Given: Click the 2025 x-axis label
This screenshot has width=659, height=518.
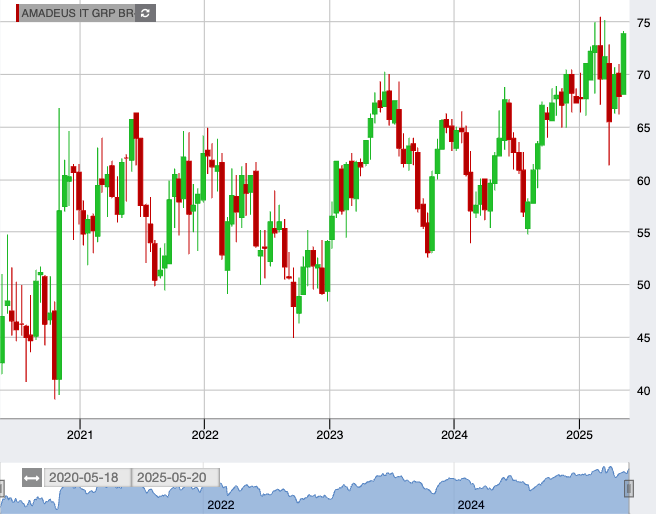Looking at the screenshot, I should (x=579, y=434).
